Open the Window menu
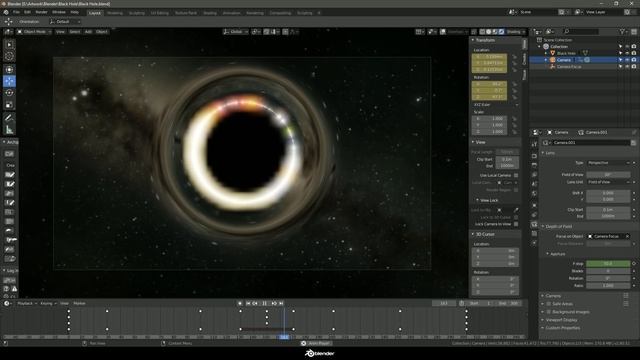The width and height of the screenshot is (640, 360). [59, 12]
